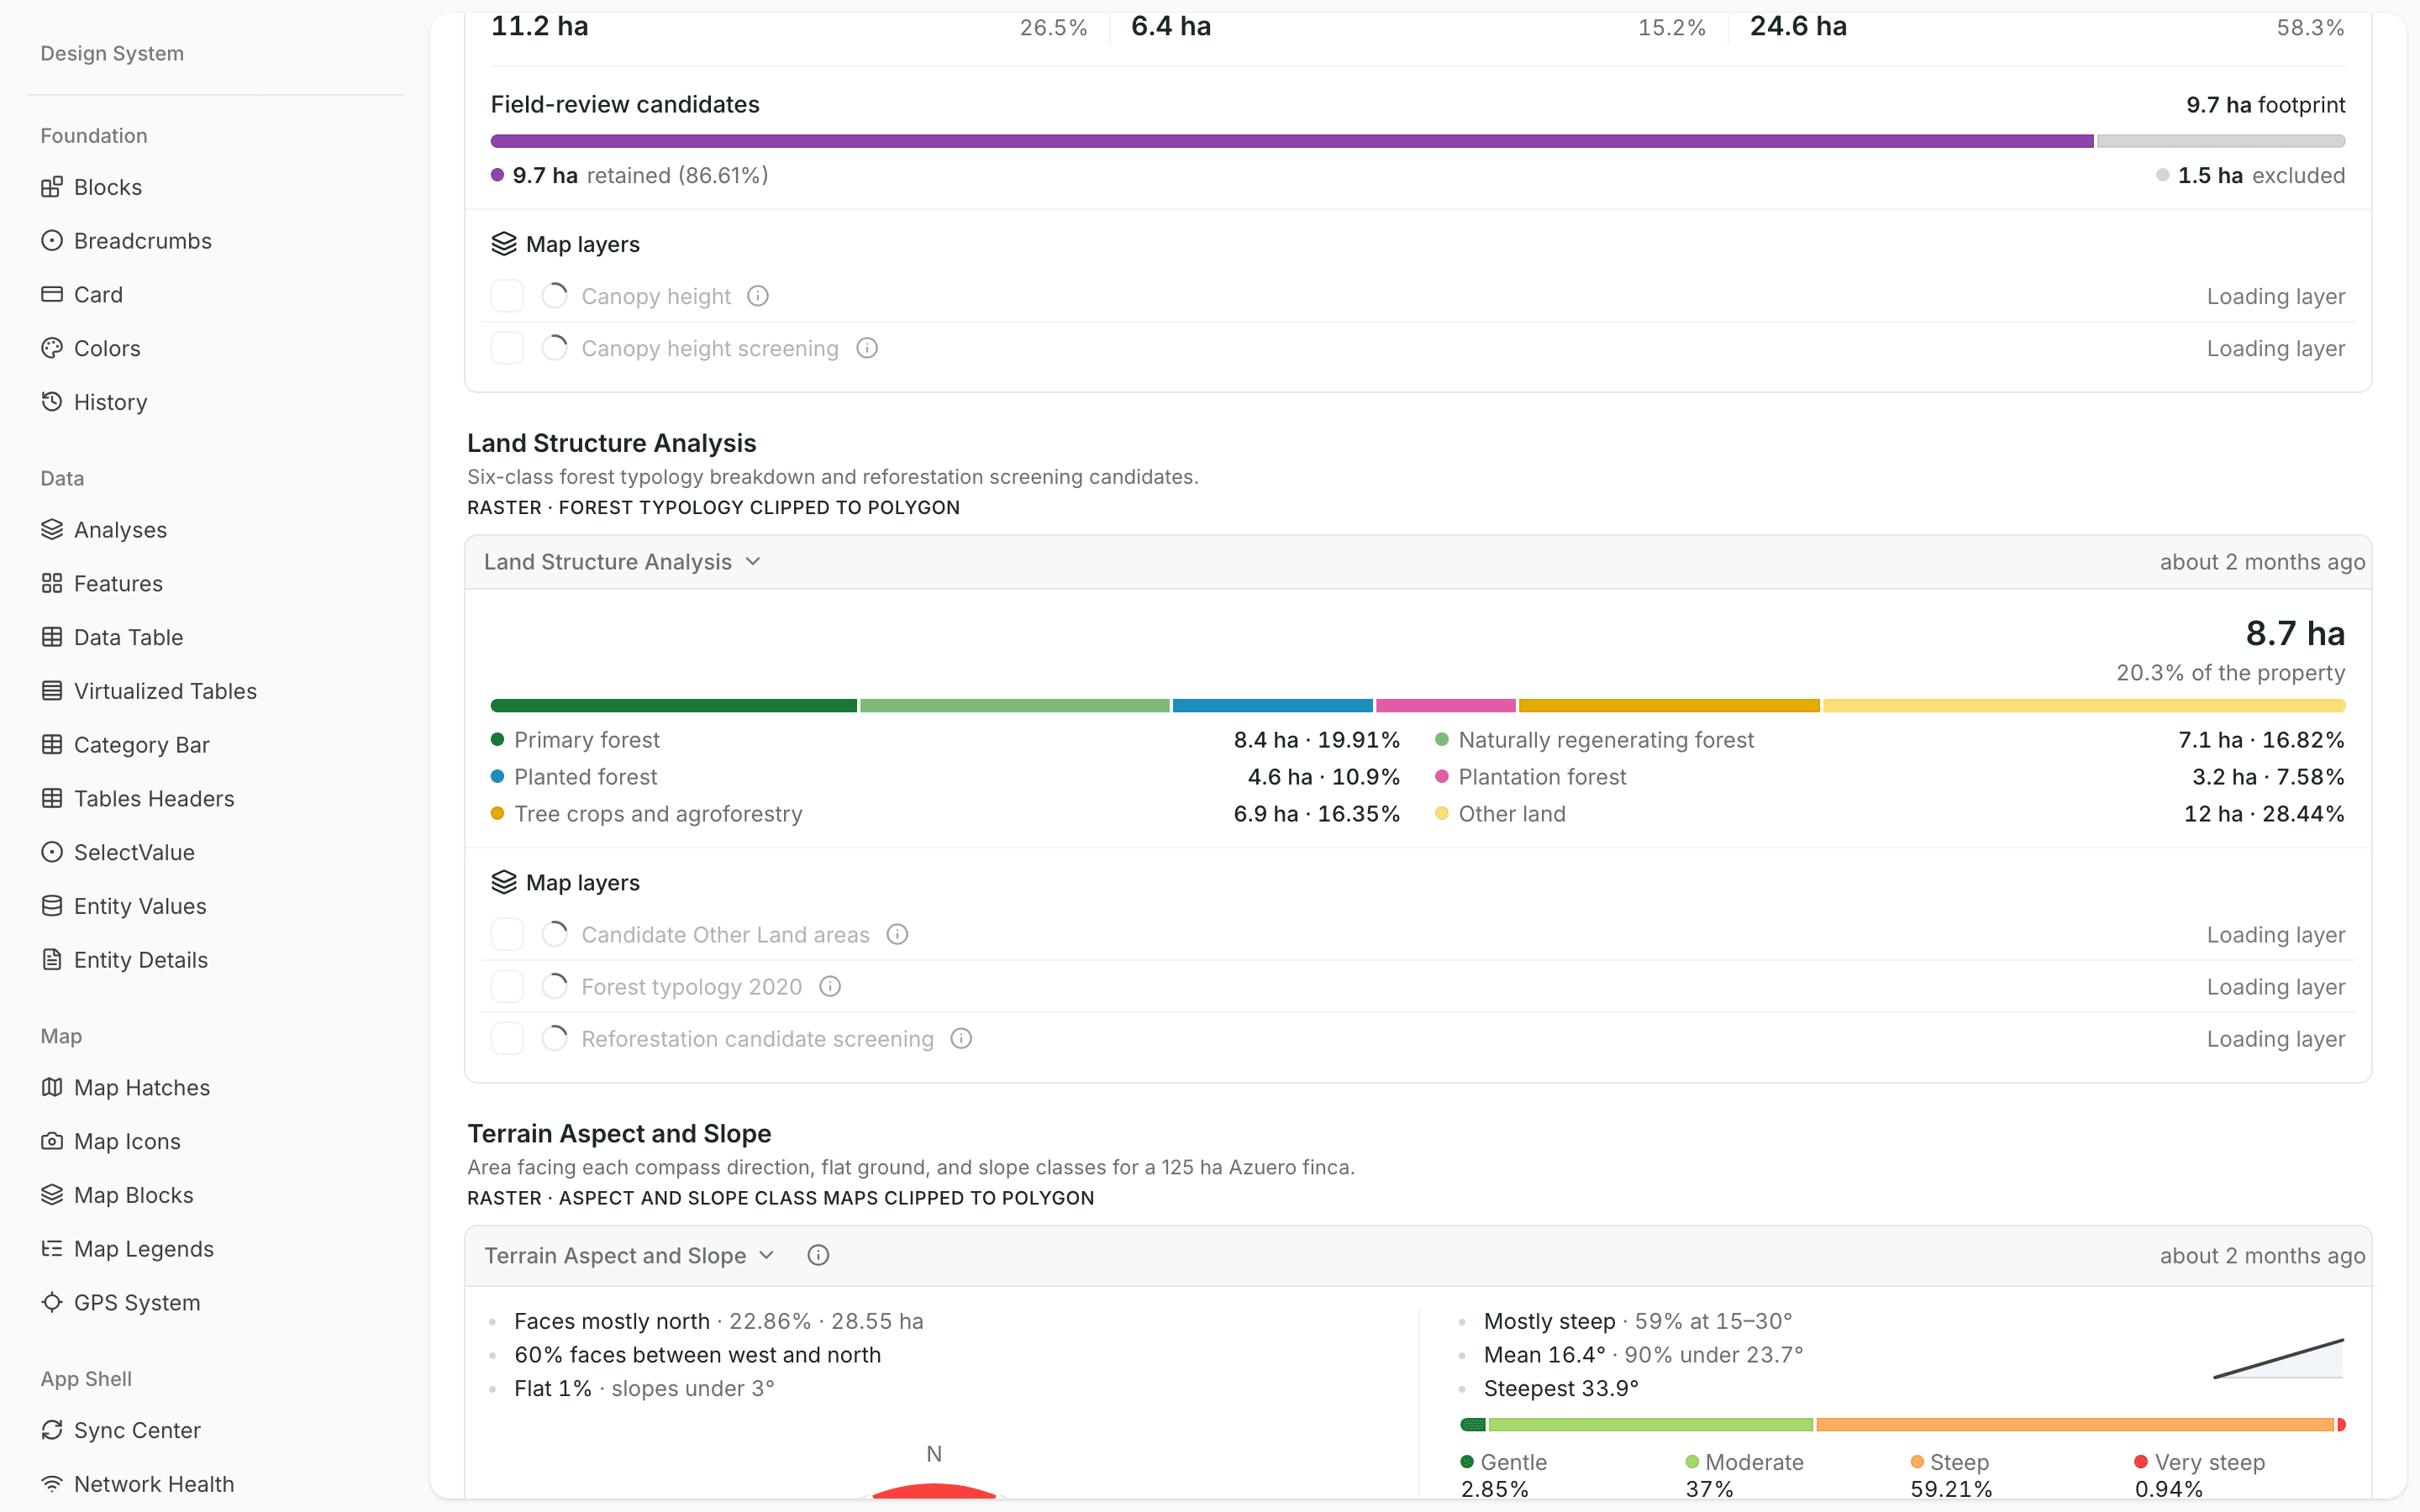Click info icon beside Canopy height screening
The height and width of the screenshot is (1512, 2420).
pos(867,348)
